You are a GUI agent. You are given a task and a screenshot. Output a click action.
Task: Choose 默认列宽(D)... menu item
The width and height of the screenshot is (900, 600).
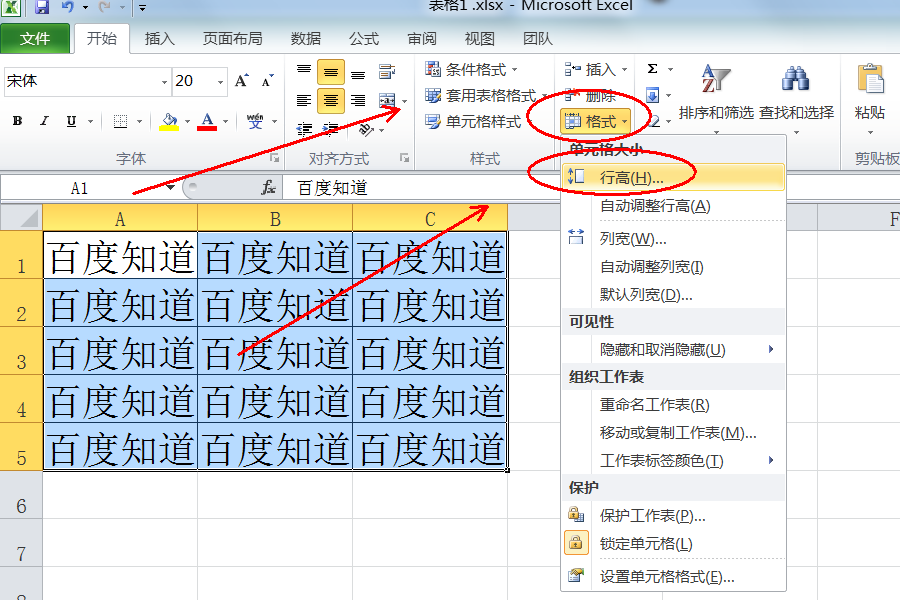pos(673,295)
